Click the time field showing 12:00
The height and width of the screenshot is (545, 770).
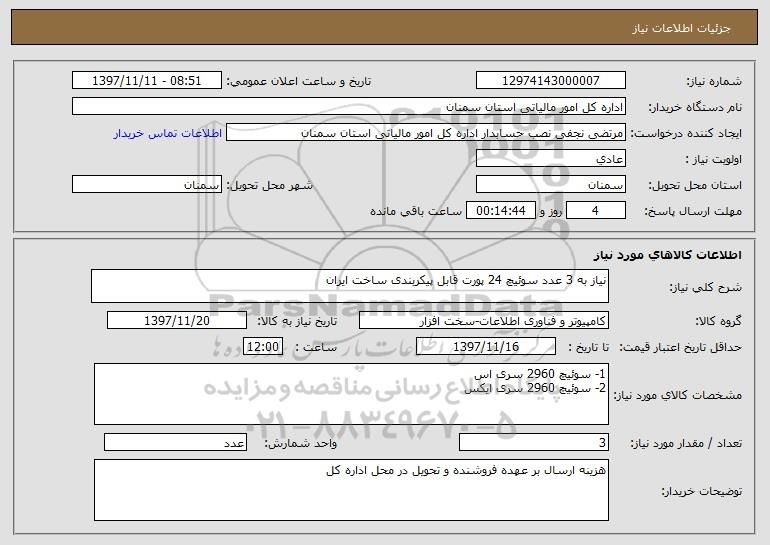pos(263,347)
